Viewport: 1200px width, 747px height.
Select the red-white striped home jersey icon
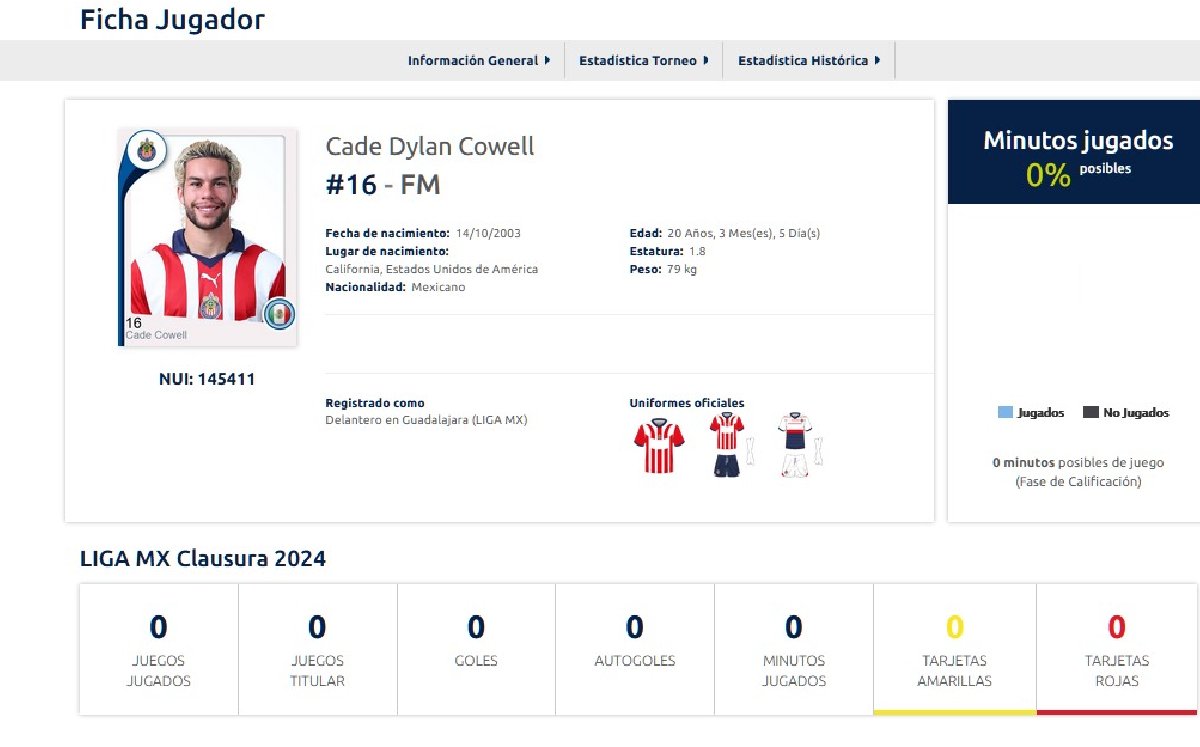pyautogui.click(x=659, y=445)
